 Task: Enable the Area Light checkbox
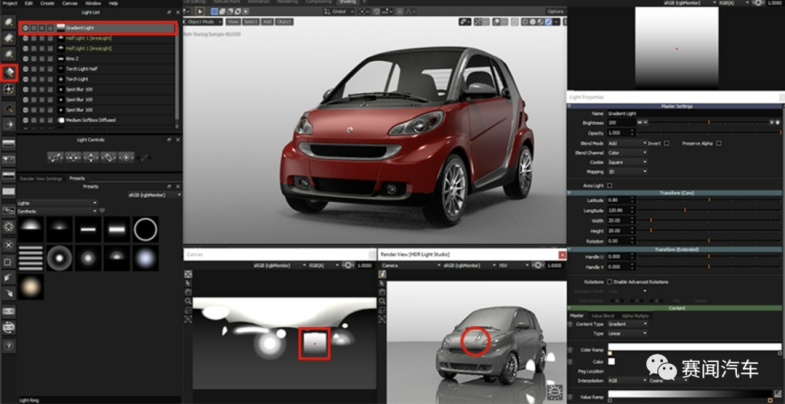[x=612, y=185]
